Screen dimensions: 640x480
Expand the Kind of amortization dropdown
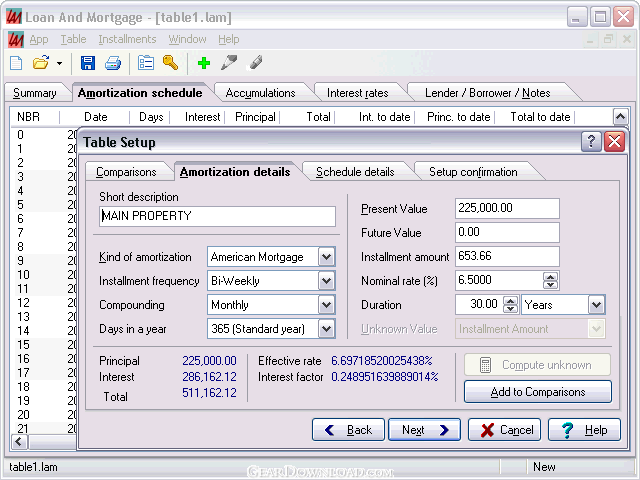point(326,257)
